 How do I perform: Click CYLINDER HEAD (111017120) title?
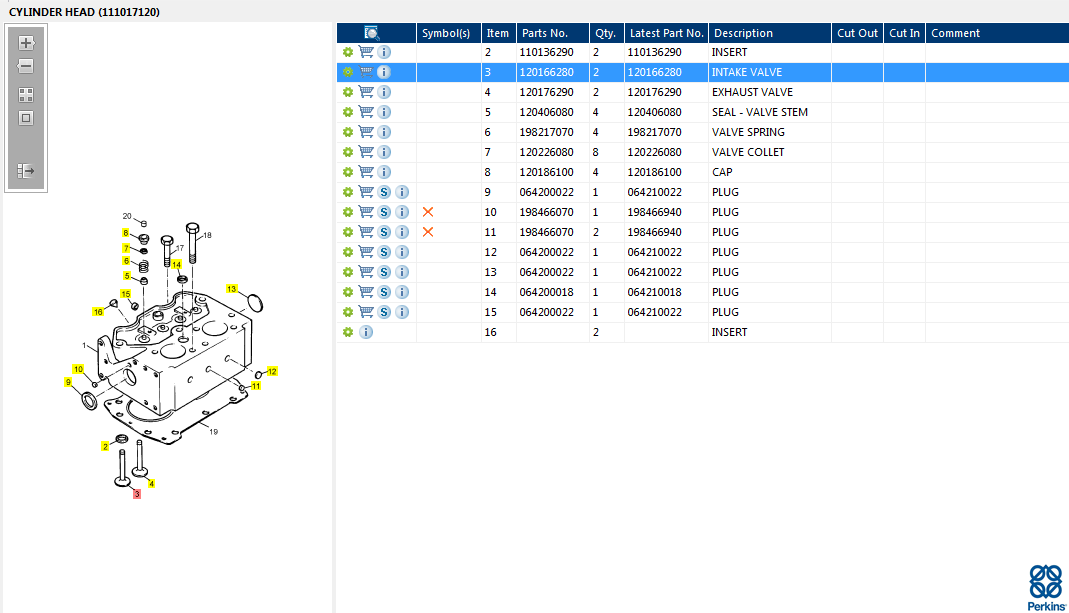(x=85, y=12)
